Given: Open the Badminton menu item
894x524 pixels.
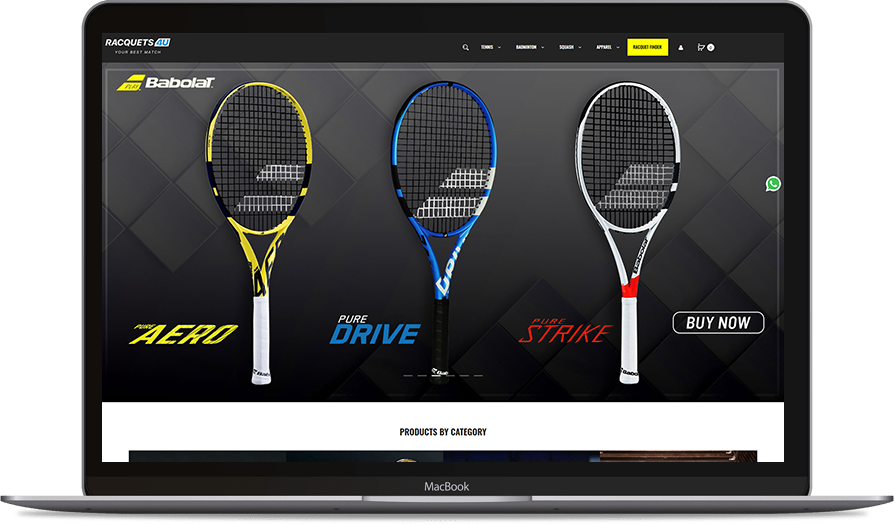Looking at the screenshot, I should click(526, 47).
